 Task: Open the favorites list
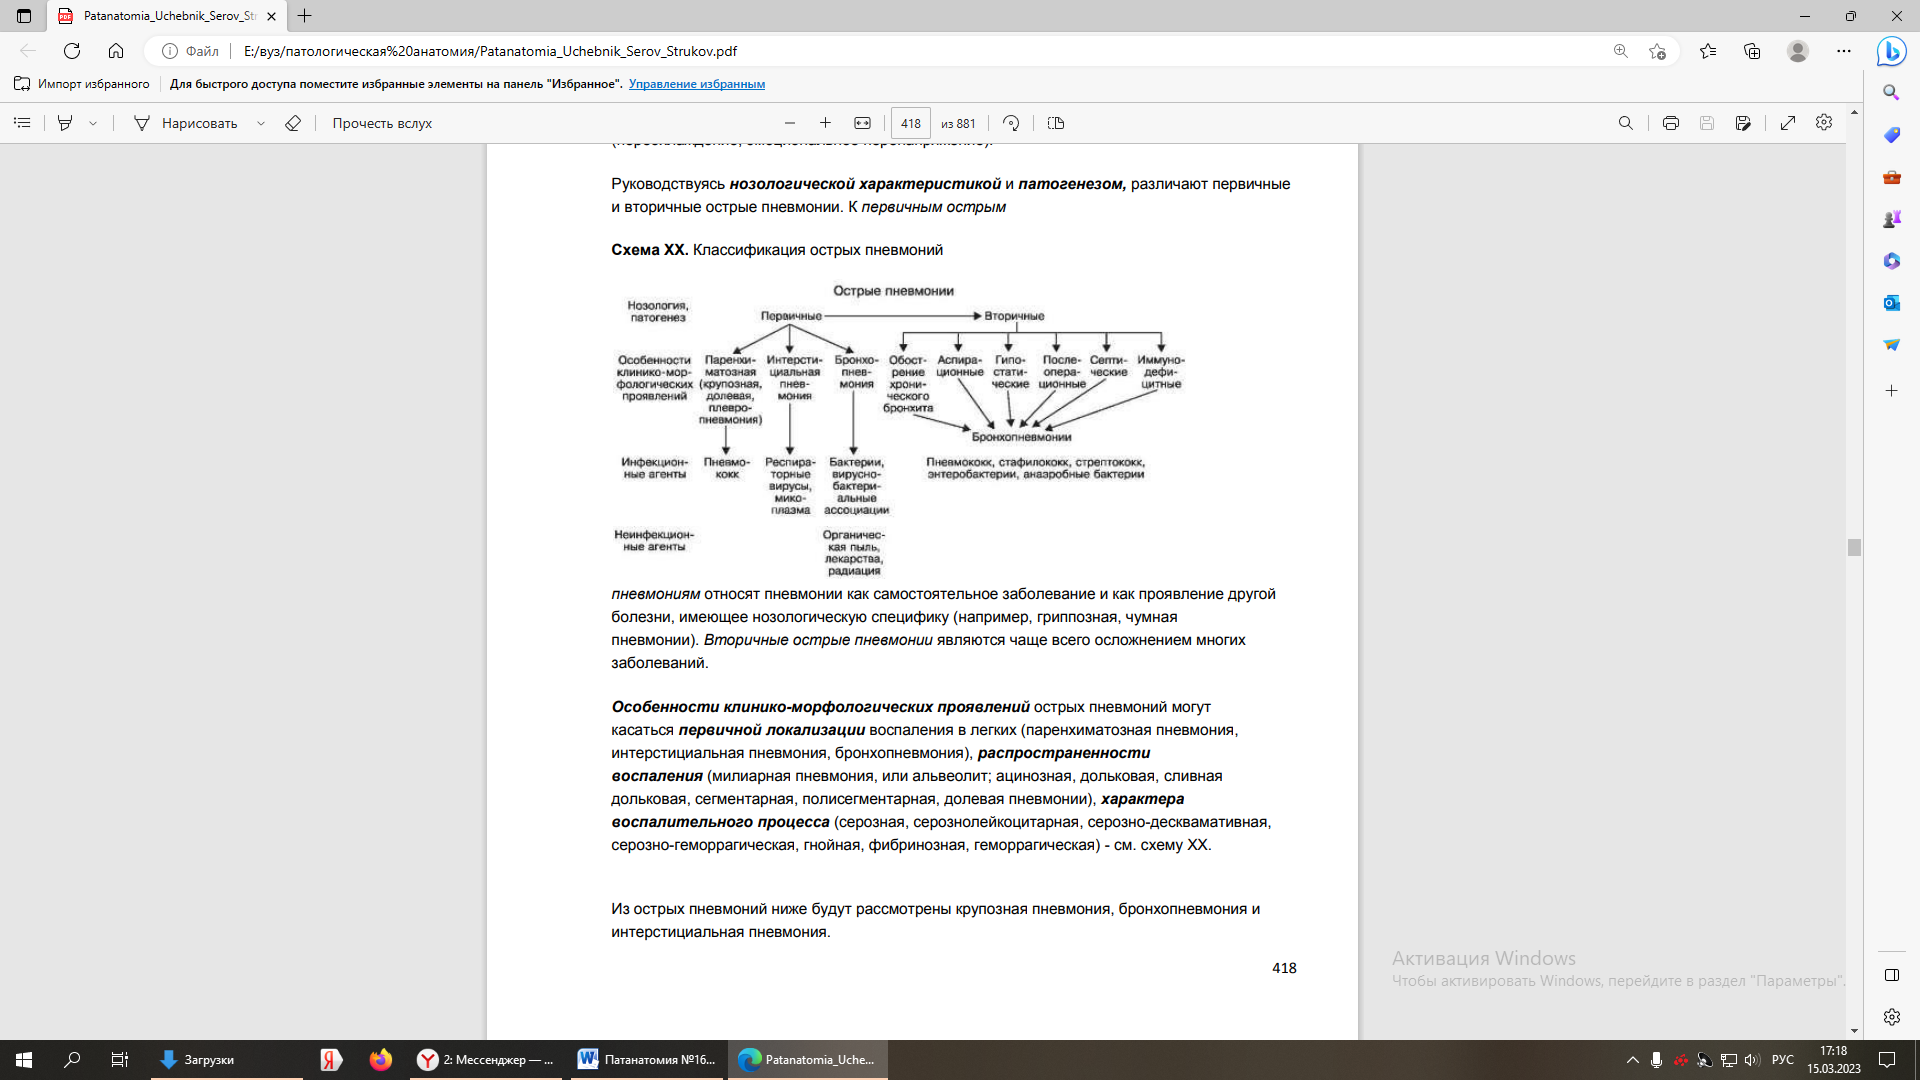(1708, 51)
